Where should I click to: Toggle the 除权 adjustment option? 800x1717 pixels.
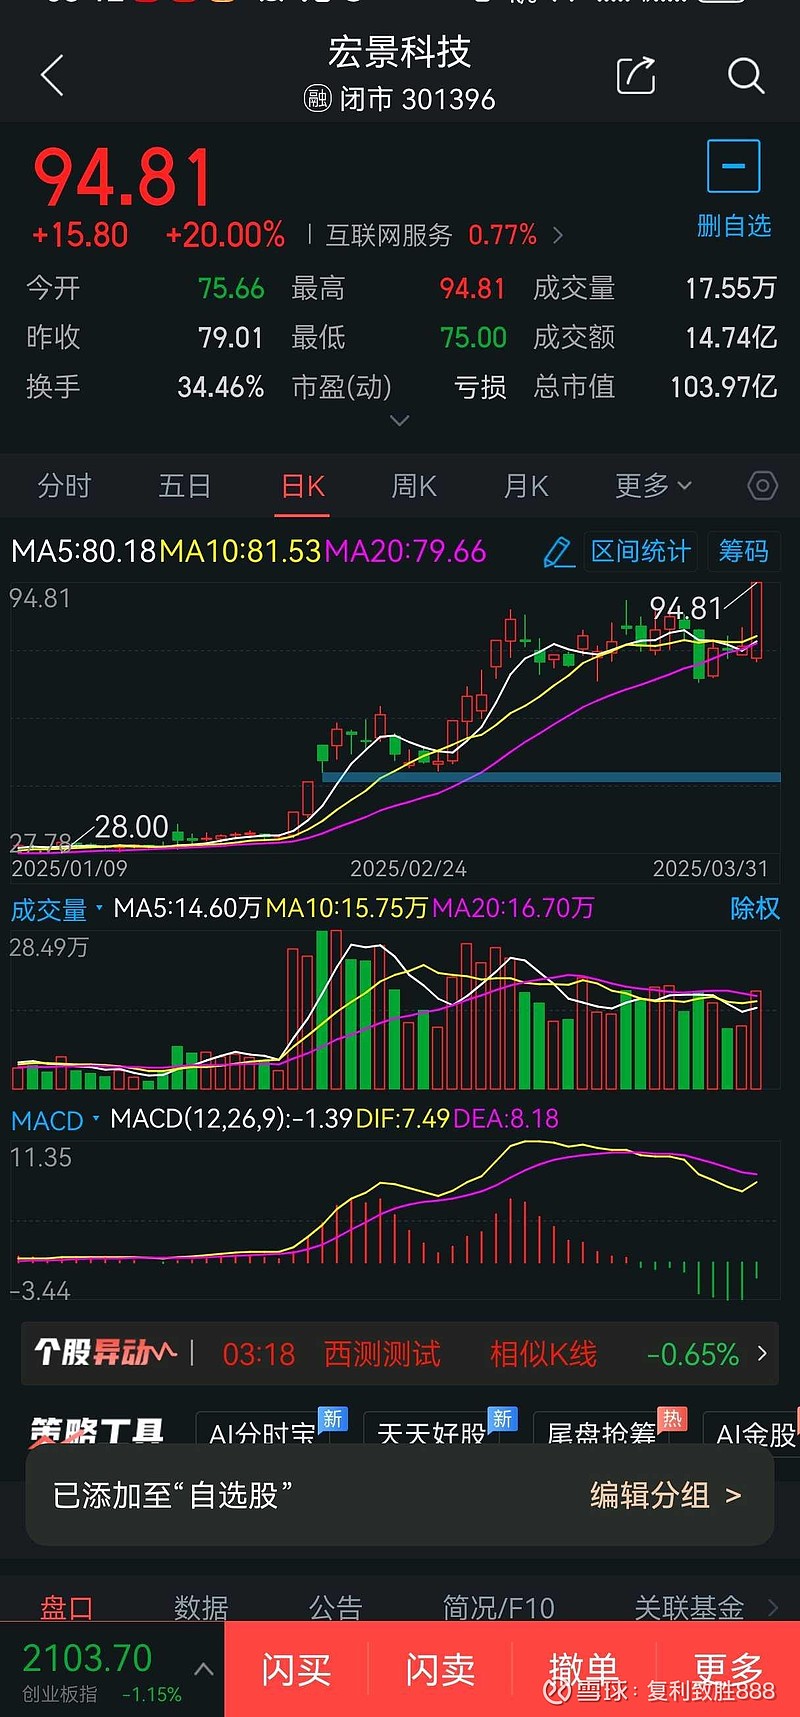755,909
